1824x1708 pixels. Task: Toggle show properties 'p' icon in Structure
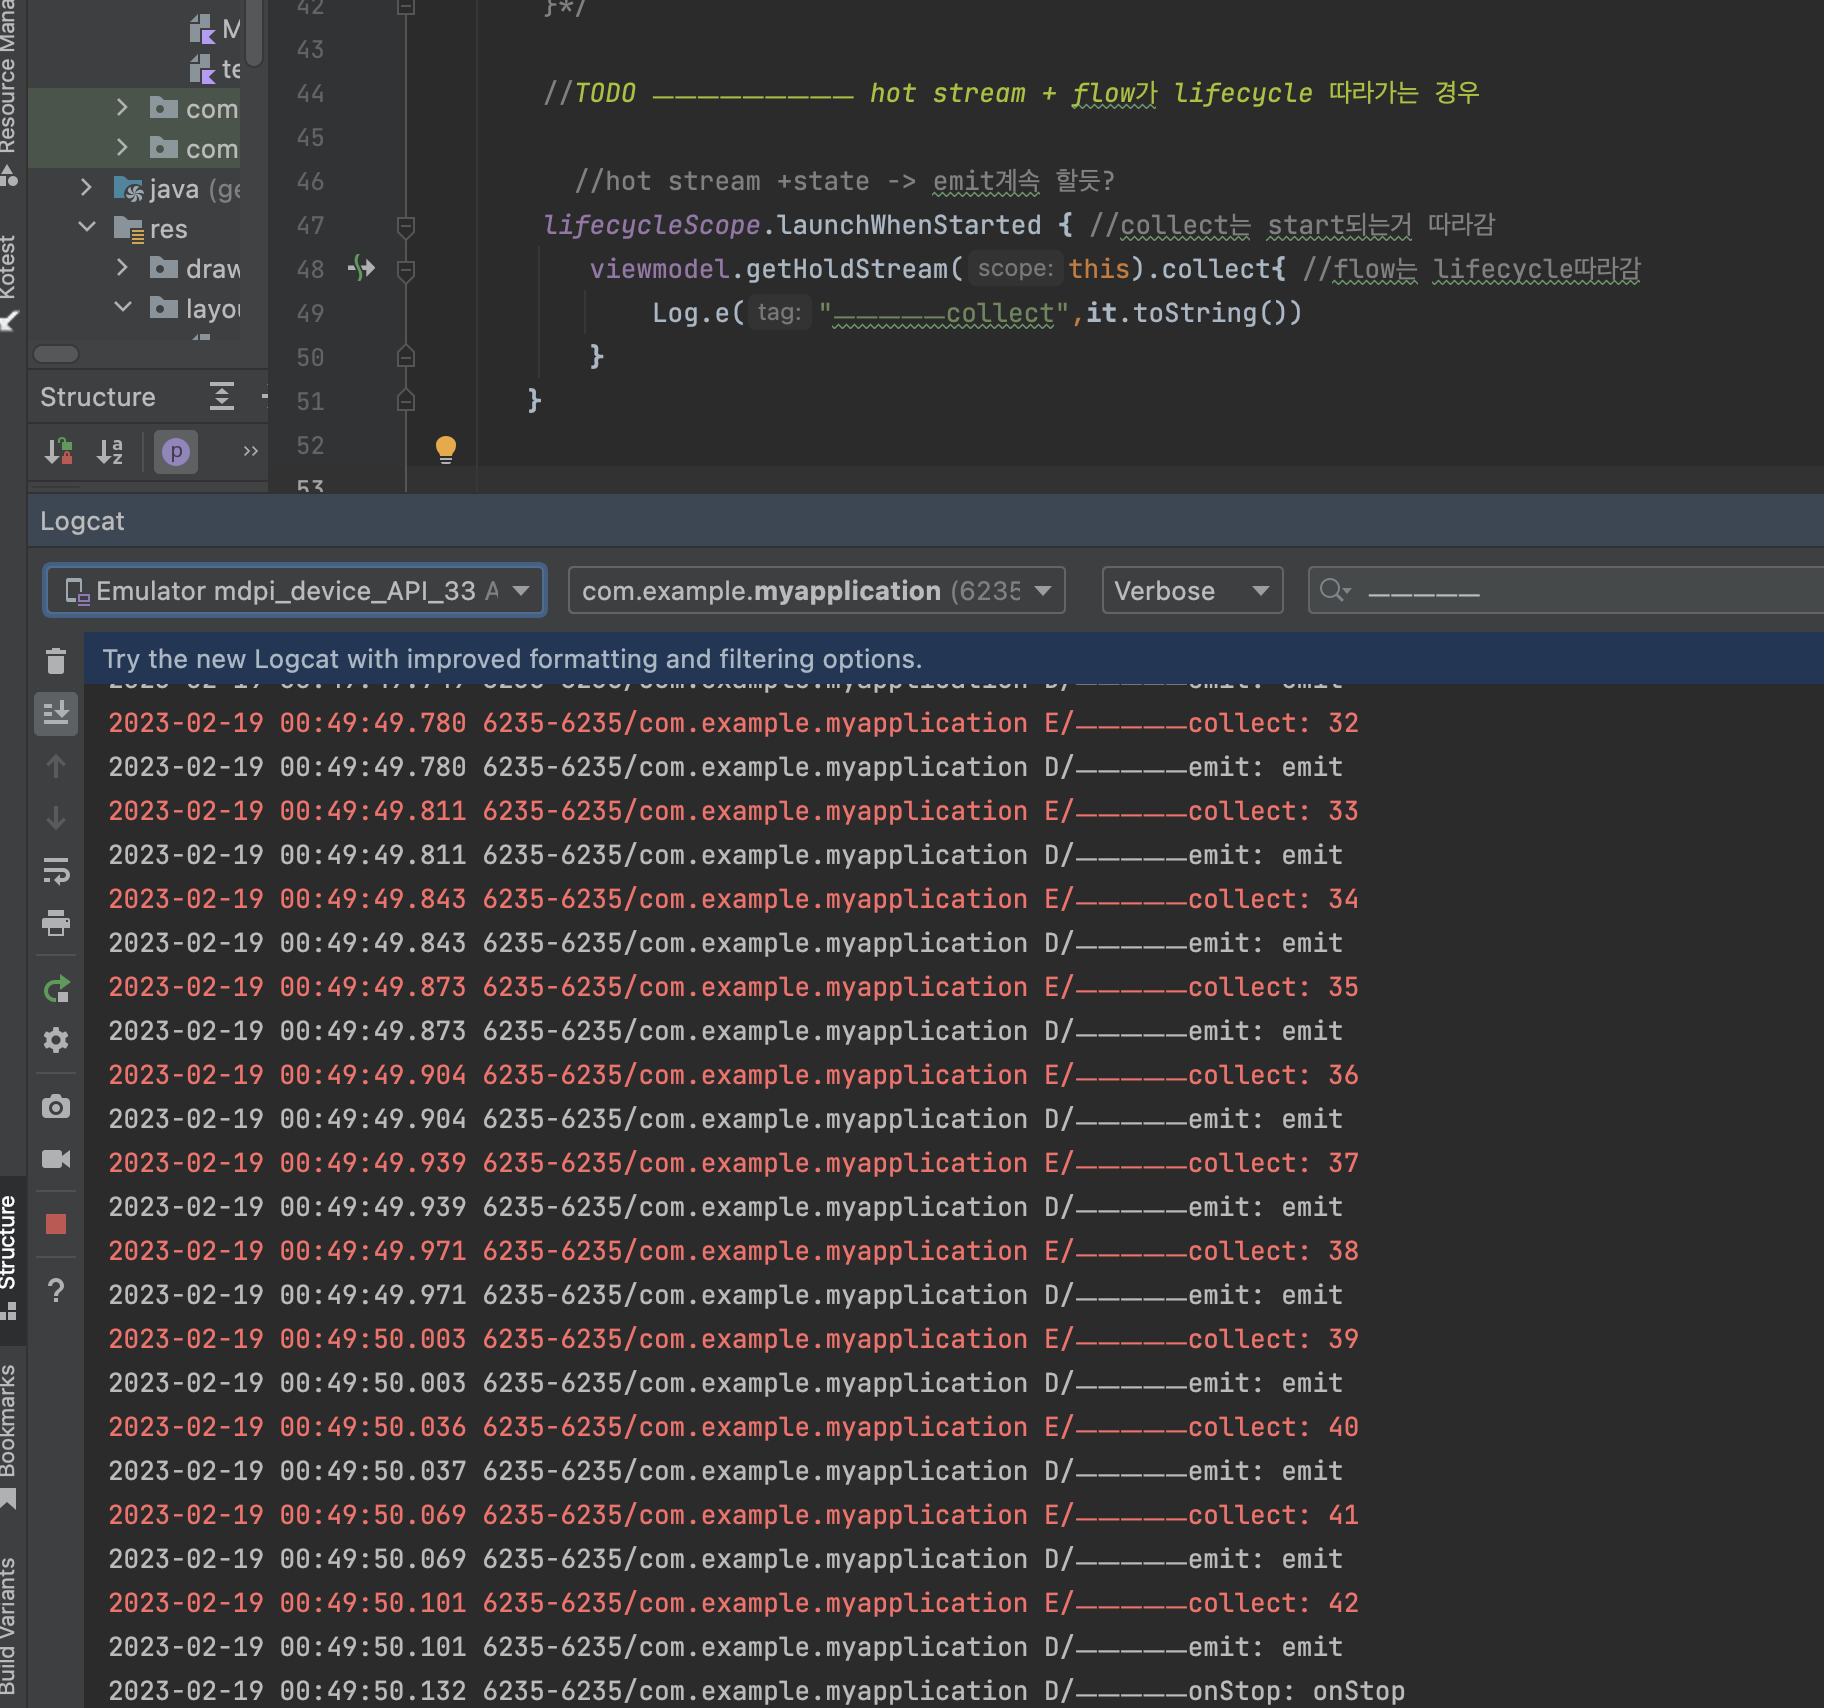(x=176, y=452)
